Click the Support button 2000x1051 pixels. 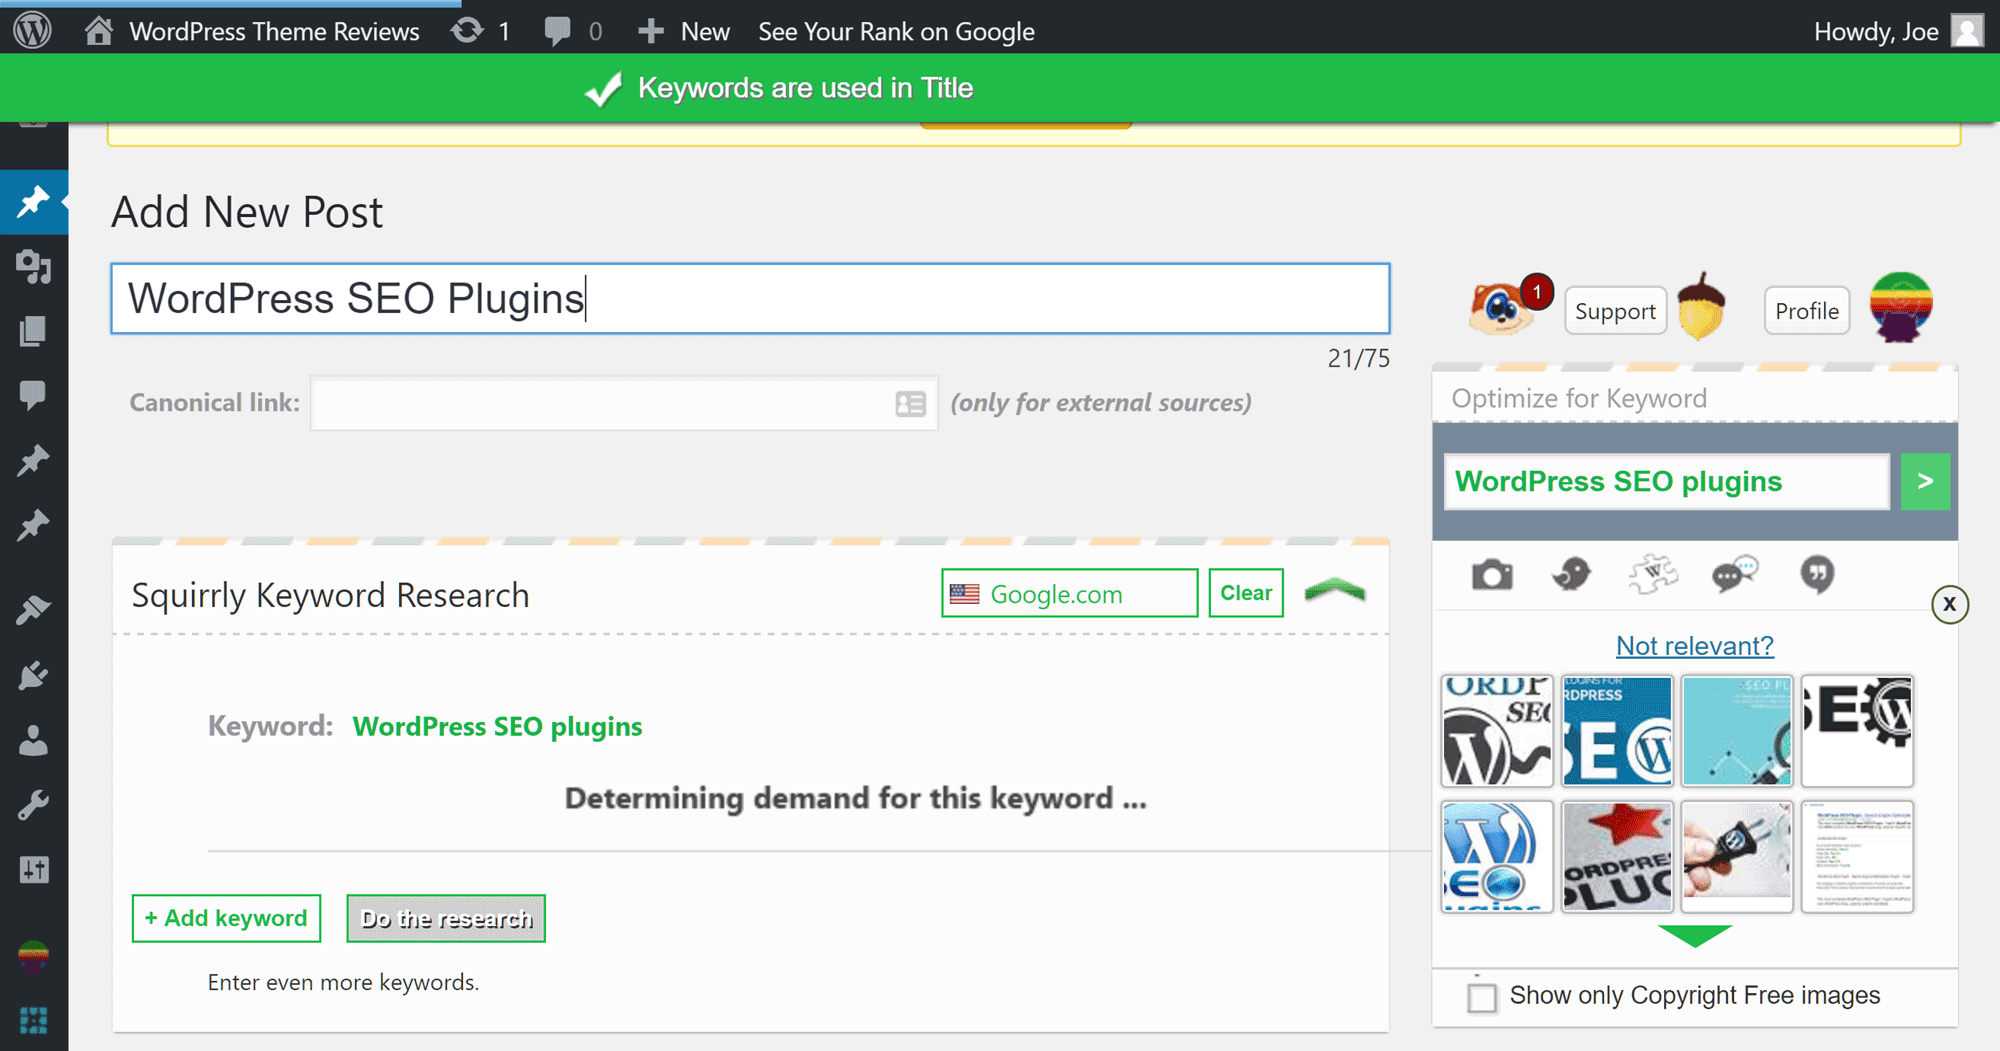1615,311
